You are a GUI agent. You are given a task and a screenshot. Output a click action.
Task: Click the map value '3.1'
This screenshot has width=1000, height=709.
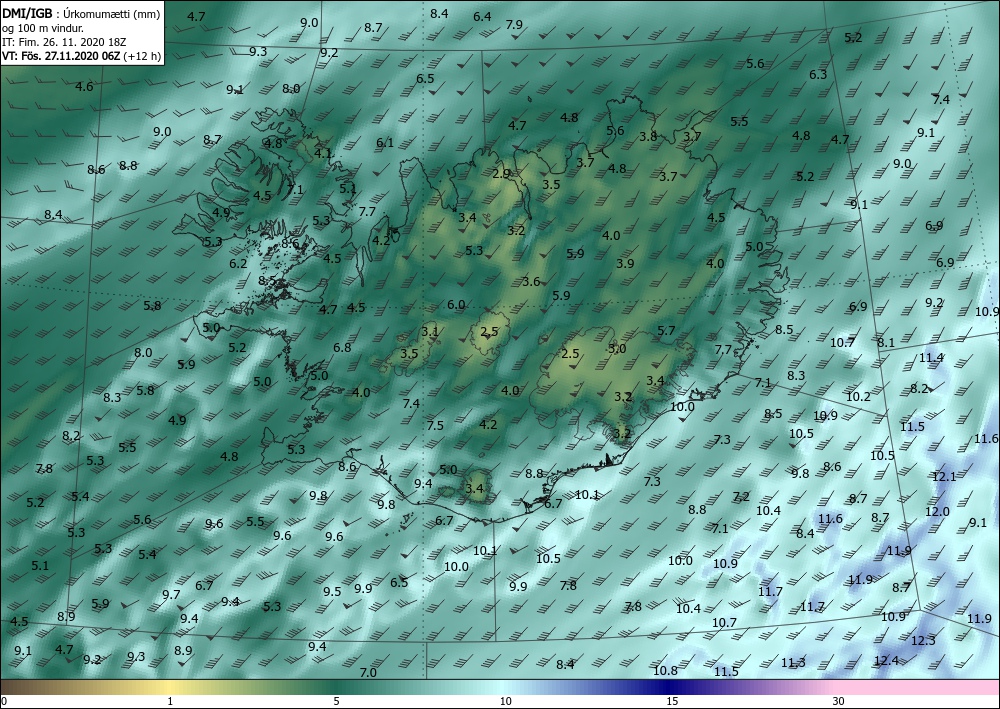click(430, 332)
